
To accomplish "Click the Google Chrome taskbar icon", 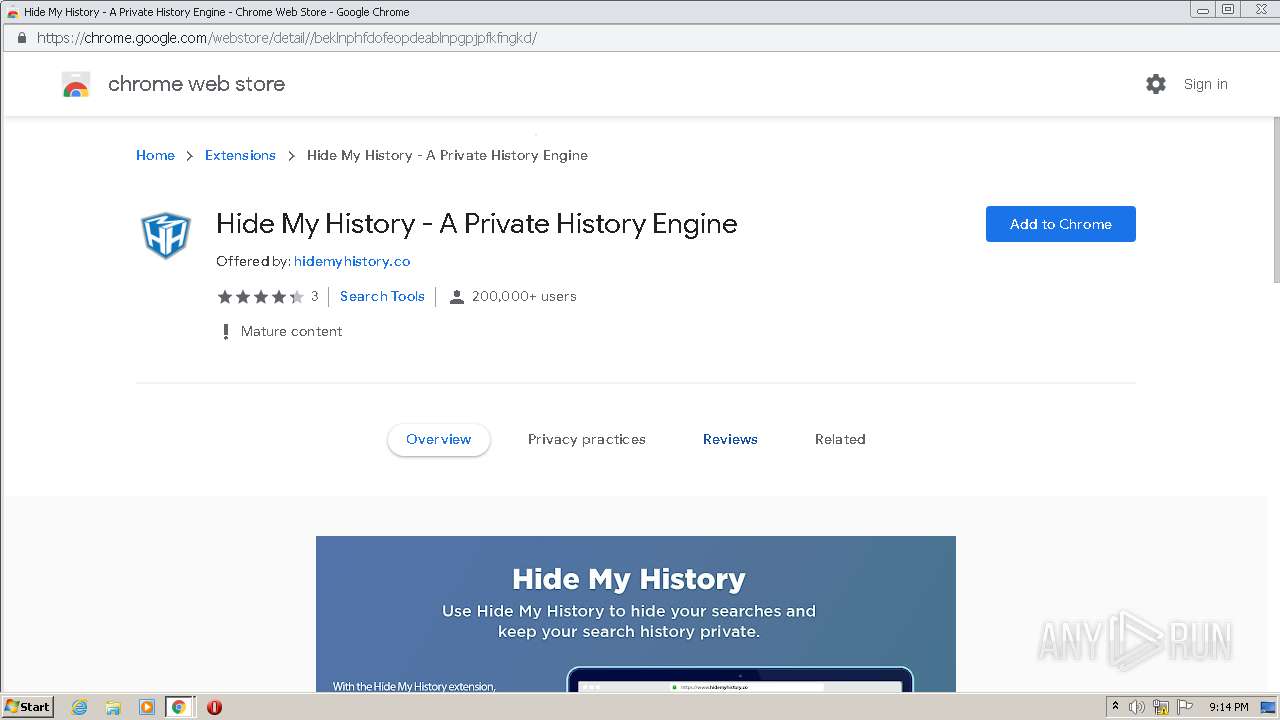I will [179, 707].
